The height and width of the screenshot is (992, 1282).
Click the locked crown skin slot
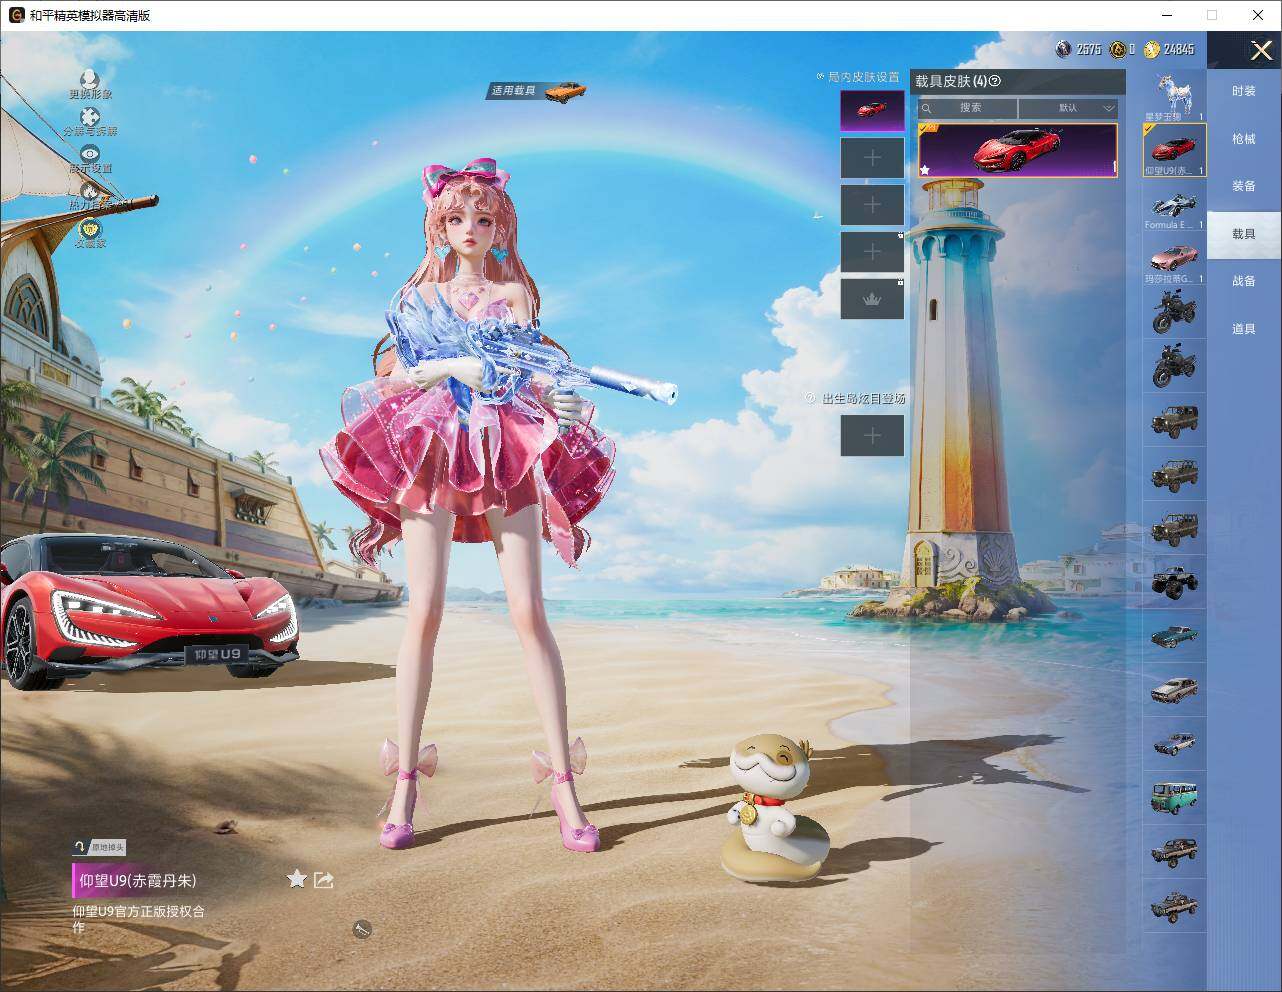[872, 299]
